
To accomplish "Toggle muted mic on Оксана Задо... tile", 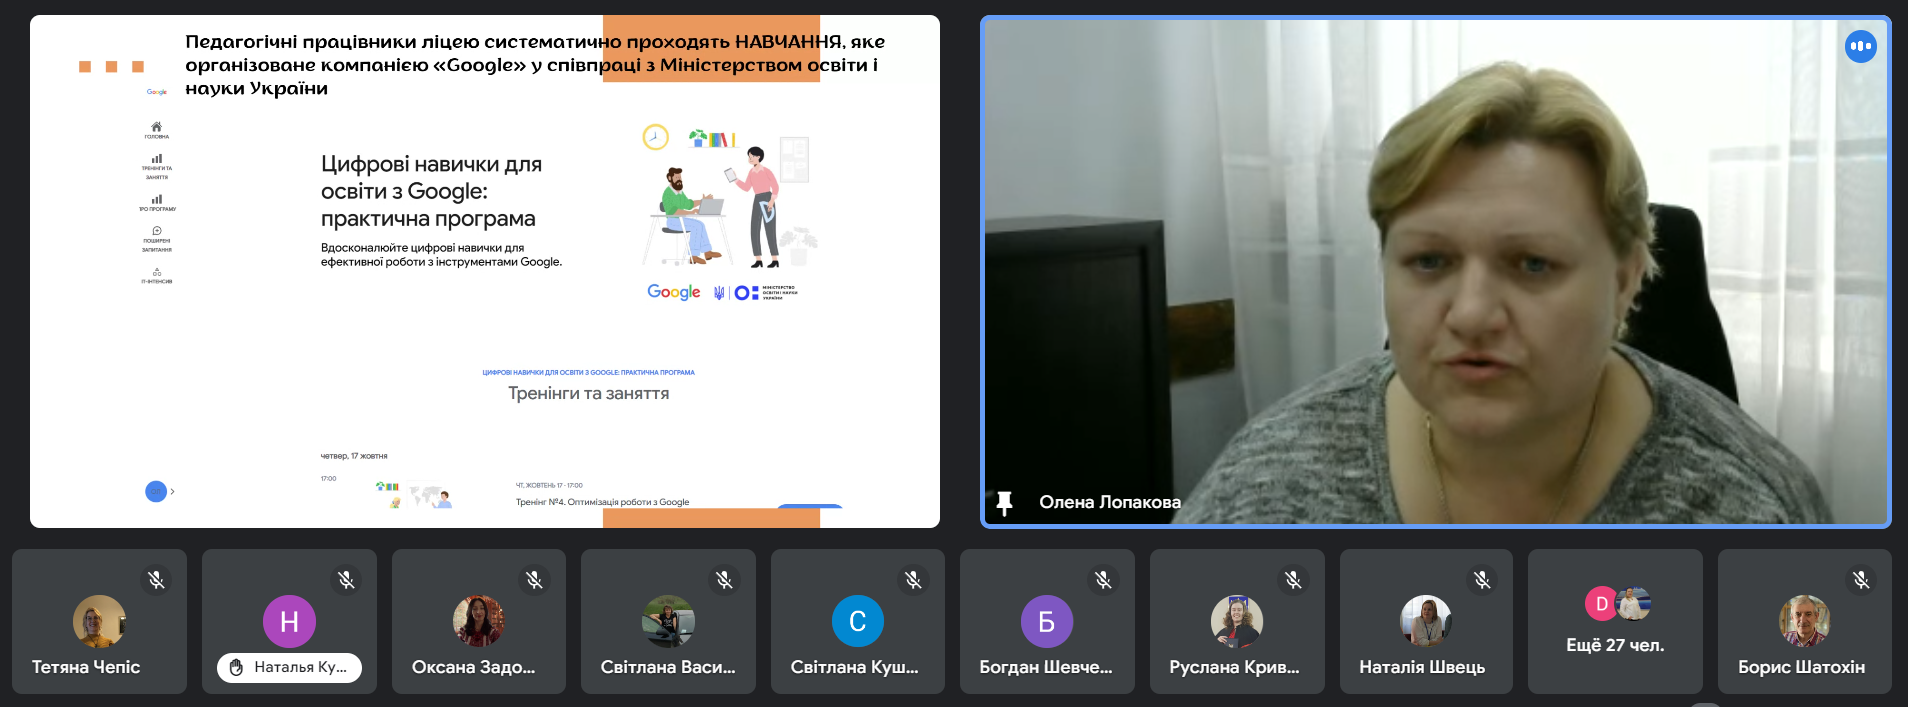I will coord(535,579).
